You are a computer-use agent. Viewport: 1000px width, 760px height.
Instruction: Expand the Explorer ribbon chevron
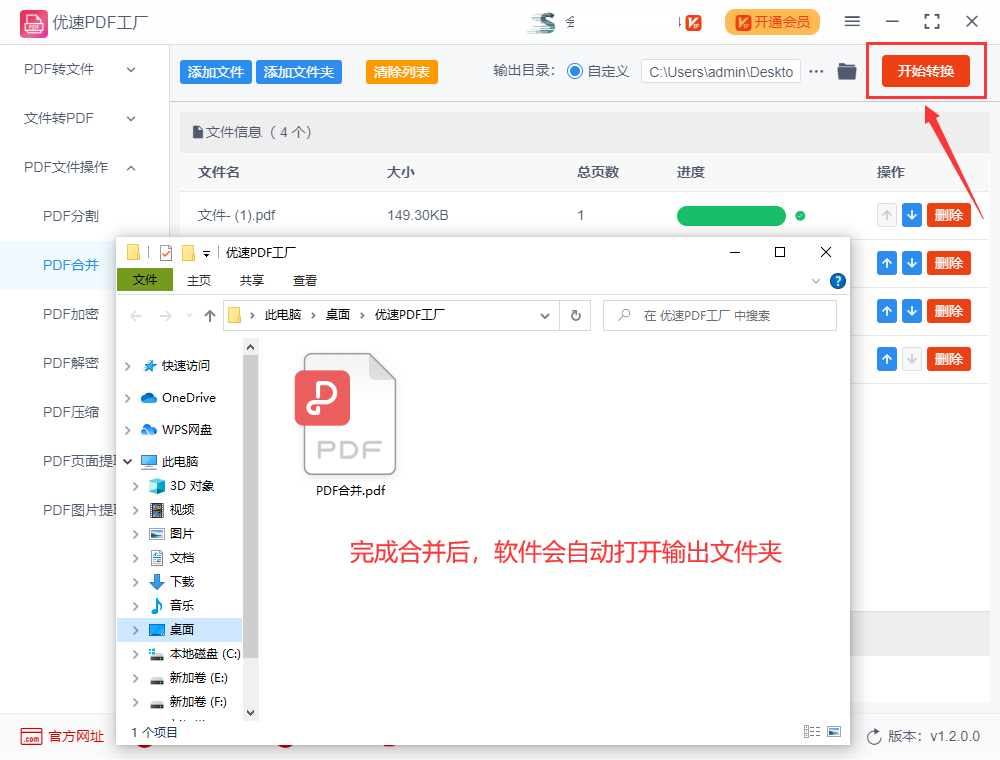click(816, 281)
